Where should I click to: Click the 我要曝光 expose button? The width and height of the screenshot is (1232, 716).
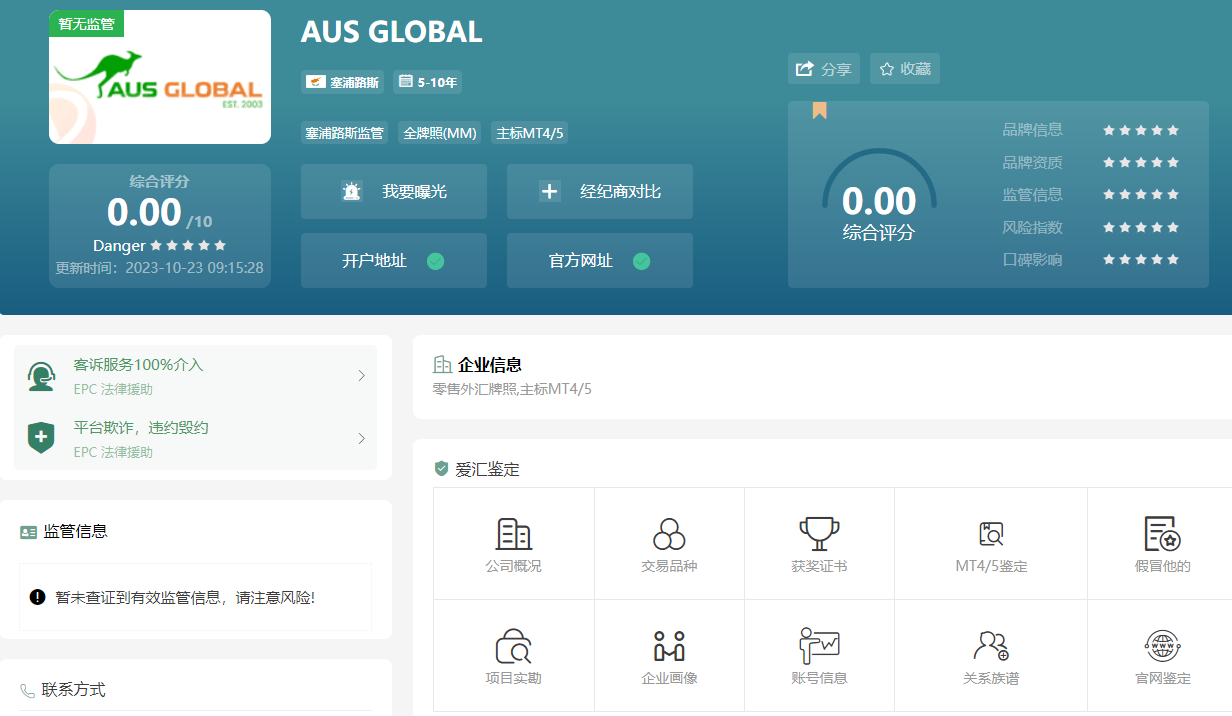[394, 192]
